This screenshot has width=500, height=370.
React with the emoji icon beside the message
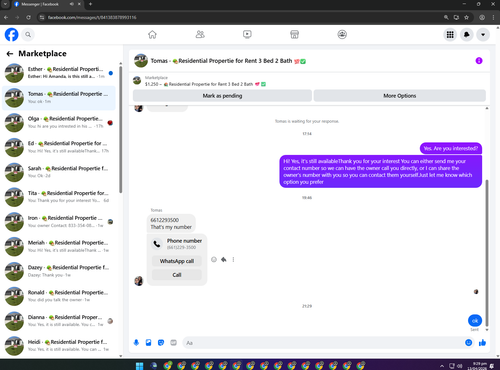[214, 259]
